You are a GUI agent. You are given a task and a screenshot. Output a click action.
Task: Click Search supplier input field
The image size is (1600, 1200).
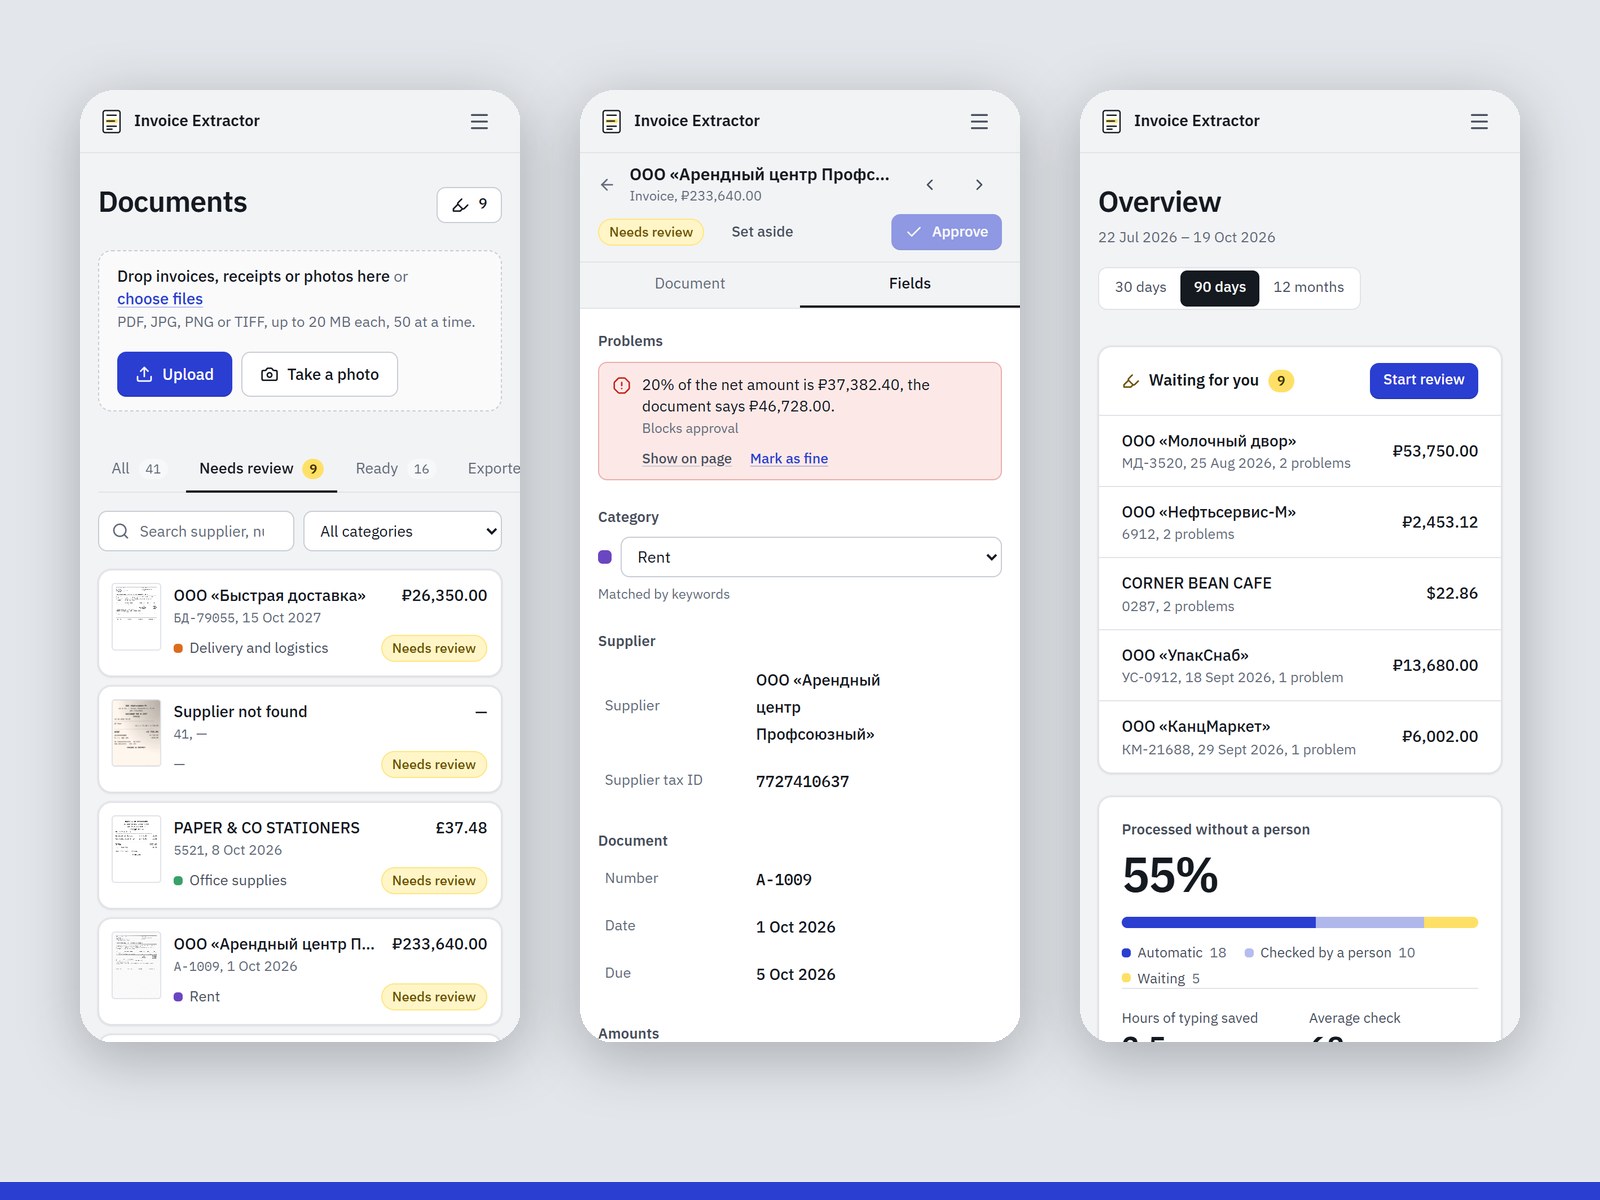pos(196,531)
